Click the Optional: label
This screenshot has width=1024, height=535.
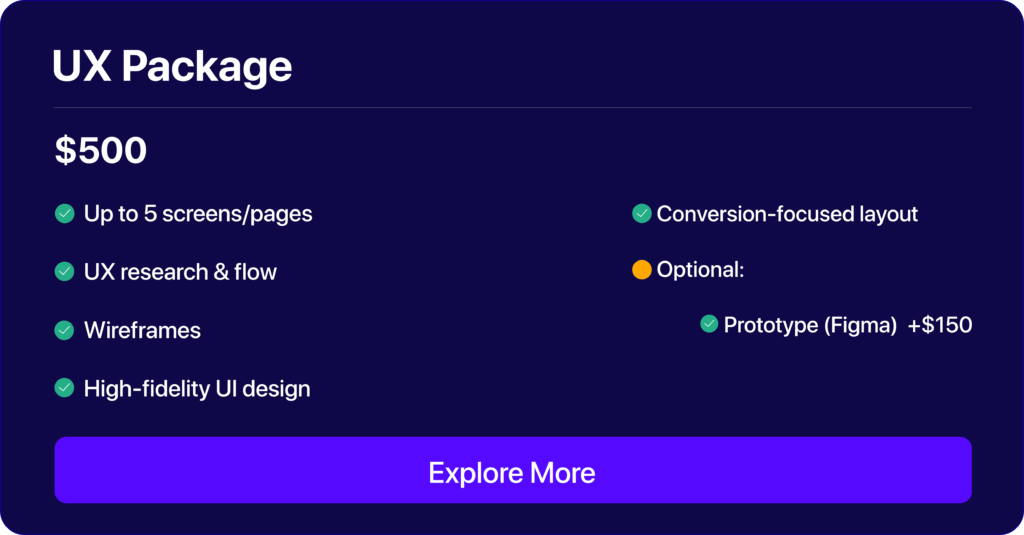tap(700, 270)
